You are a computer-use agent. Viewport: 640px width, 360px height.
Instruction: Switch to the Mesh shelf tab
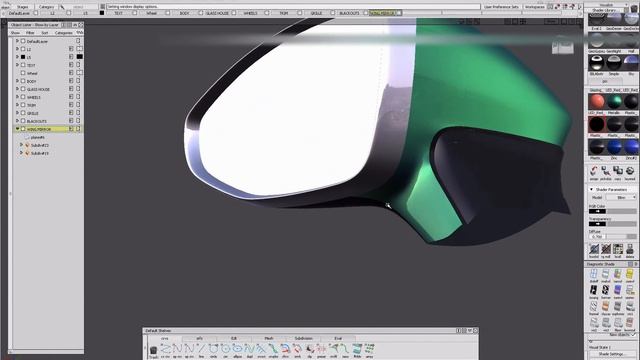(269, 338)
